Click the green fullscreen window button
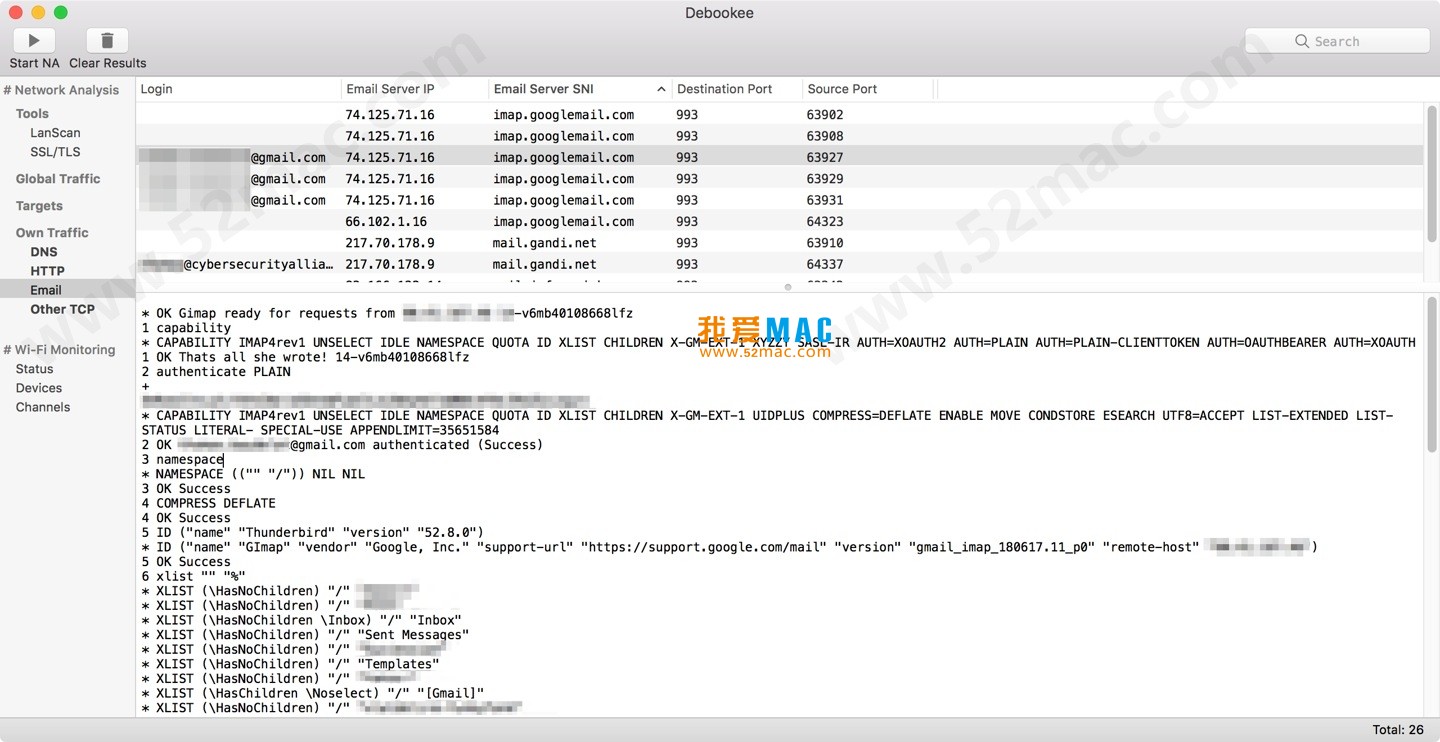The height and width of the screenshot is (742, 1440). pyautogui.click(x=60, y=13)
